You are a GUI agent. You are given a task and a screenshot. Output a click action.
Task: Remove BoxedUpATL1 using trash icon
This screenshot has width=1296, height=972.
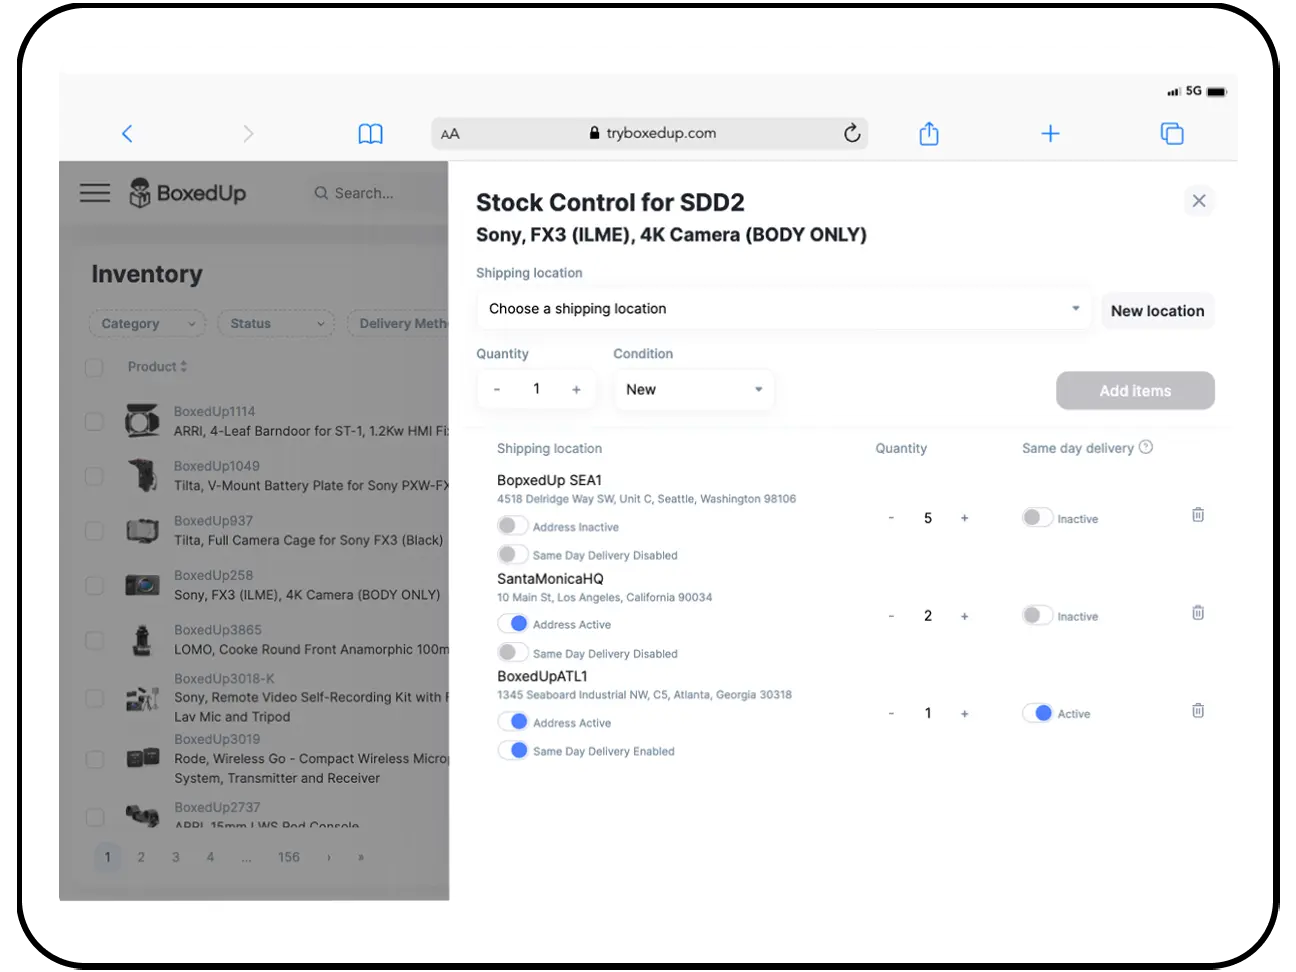point(1197,711)
